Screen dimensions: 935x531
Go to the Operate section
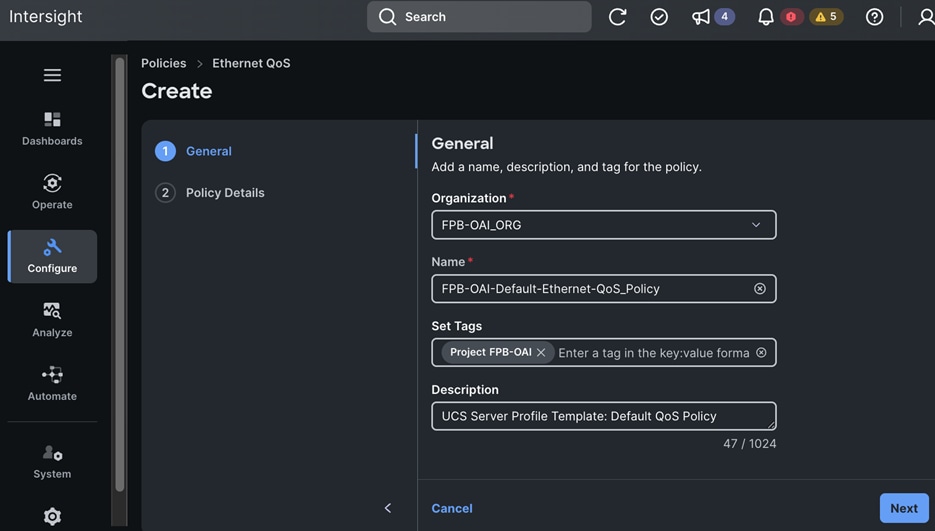click(52, 192)
